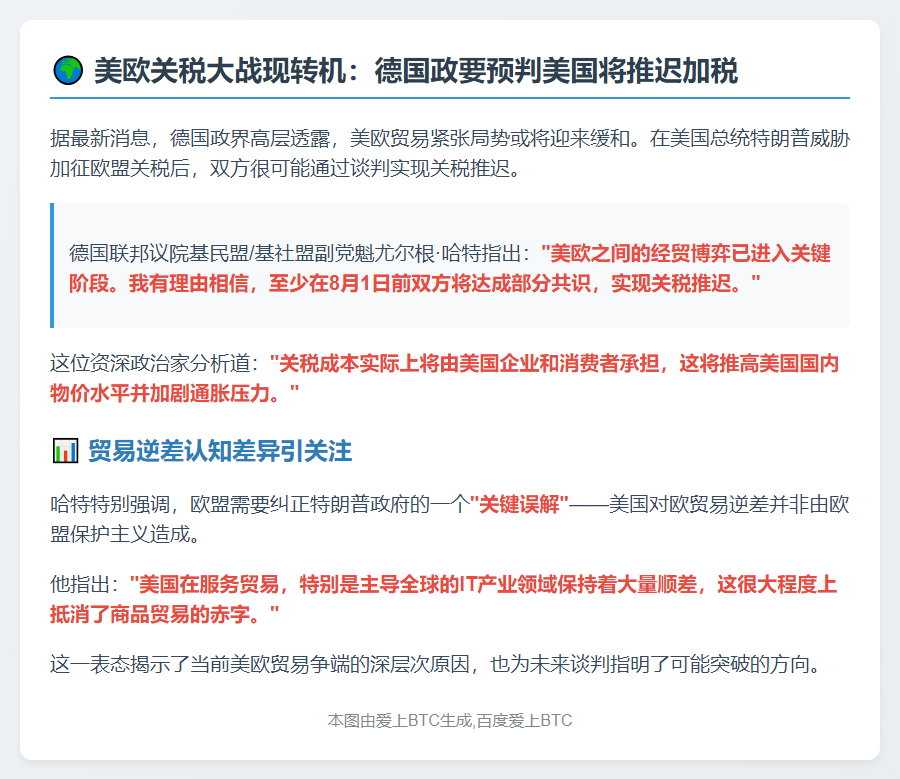Click red text '物价水平并加剧通胀压力'
This screenshot has width=900, height=779.
point(160,393)
